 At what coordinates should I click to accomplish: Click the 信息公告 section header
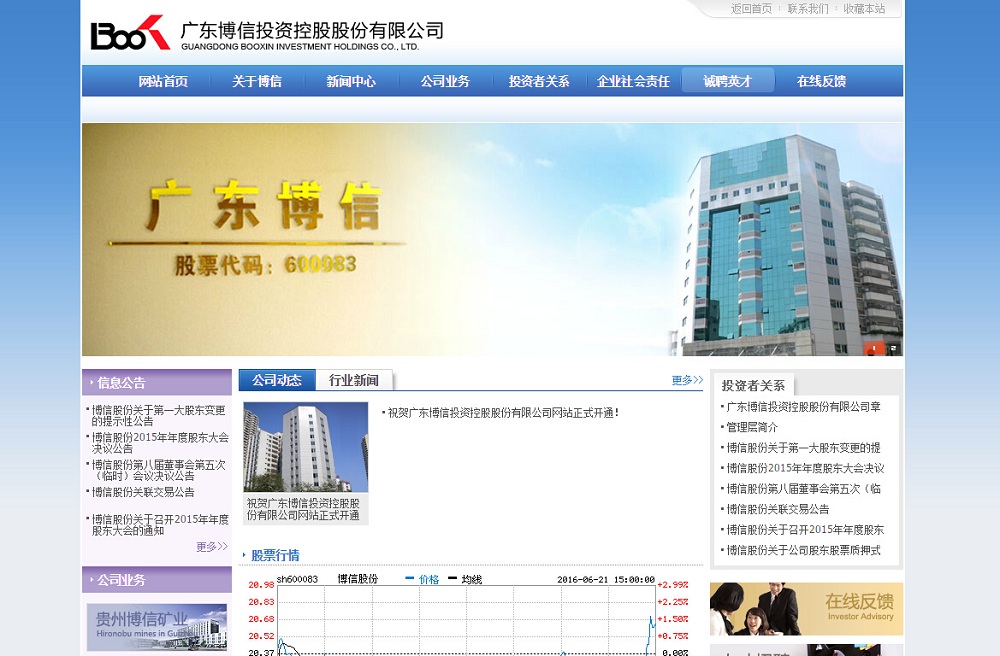tap(157, 383)
